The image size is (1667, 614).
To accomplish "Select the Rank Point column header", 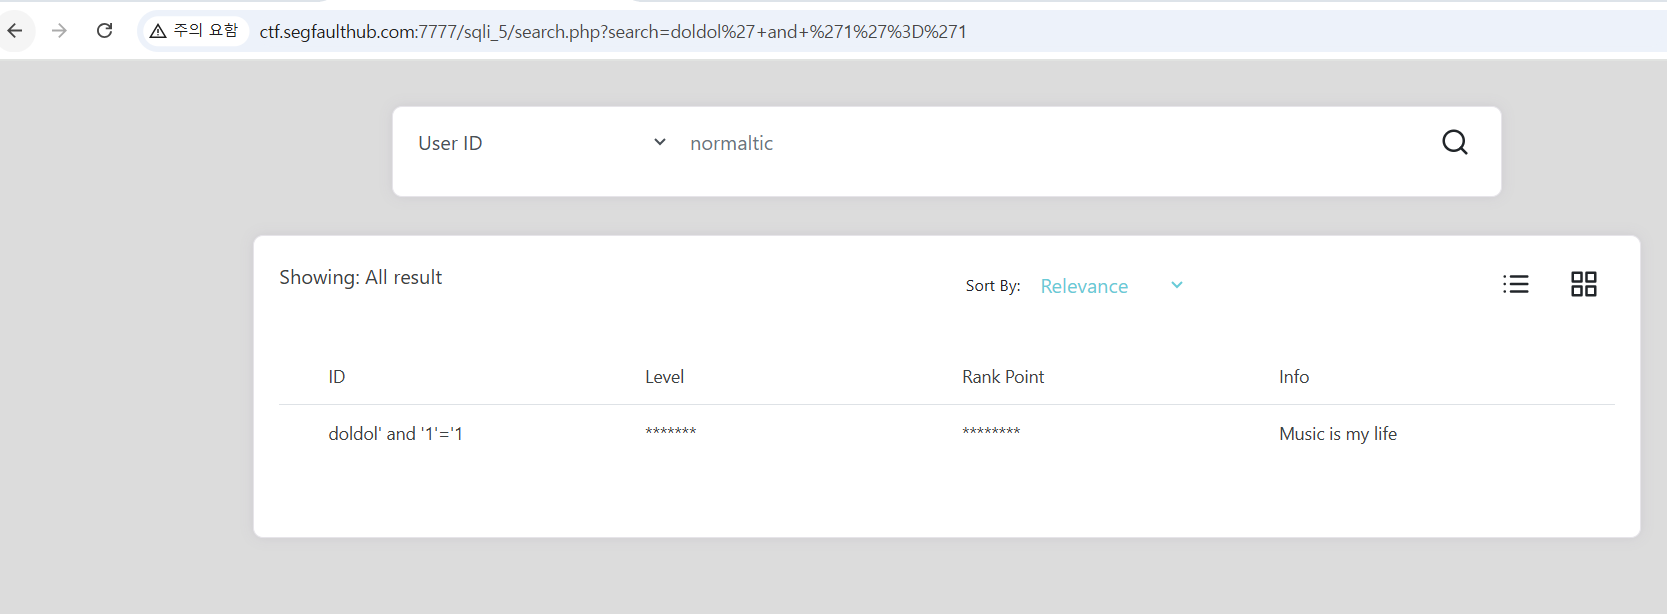I will 1002,377.
